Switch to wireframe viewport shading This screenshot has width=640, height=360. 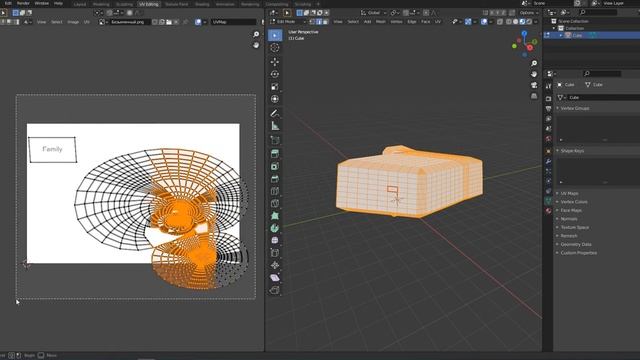(509, 22)
